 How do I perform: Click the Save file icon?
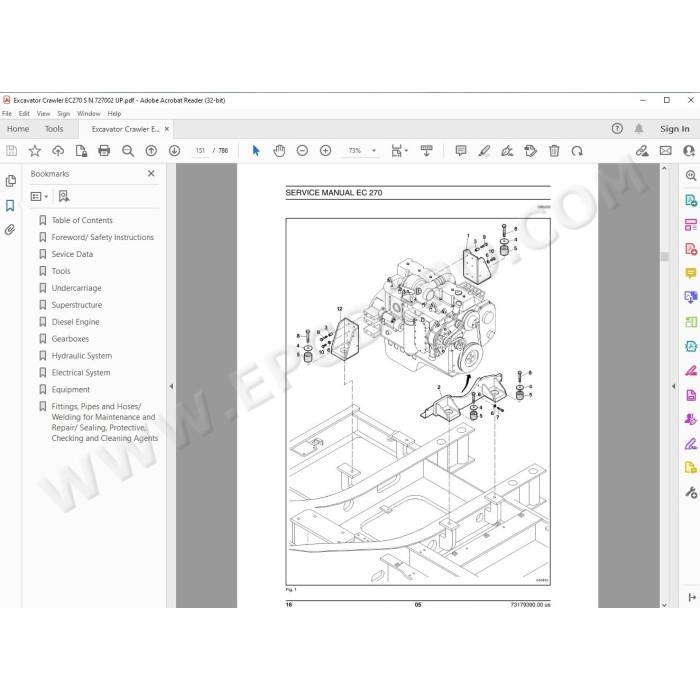click(12, 151)
